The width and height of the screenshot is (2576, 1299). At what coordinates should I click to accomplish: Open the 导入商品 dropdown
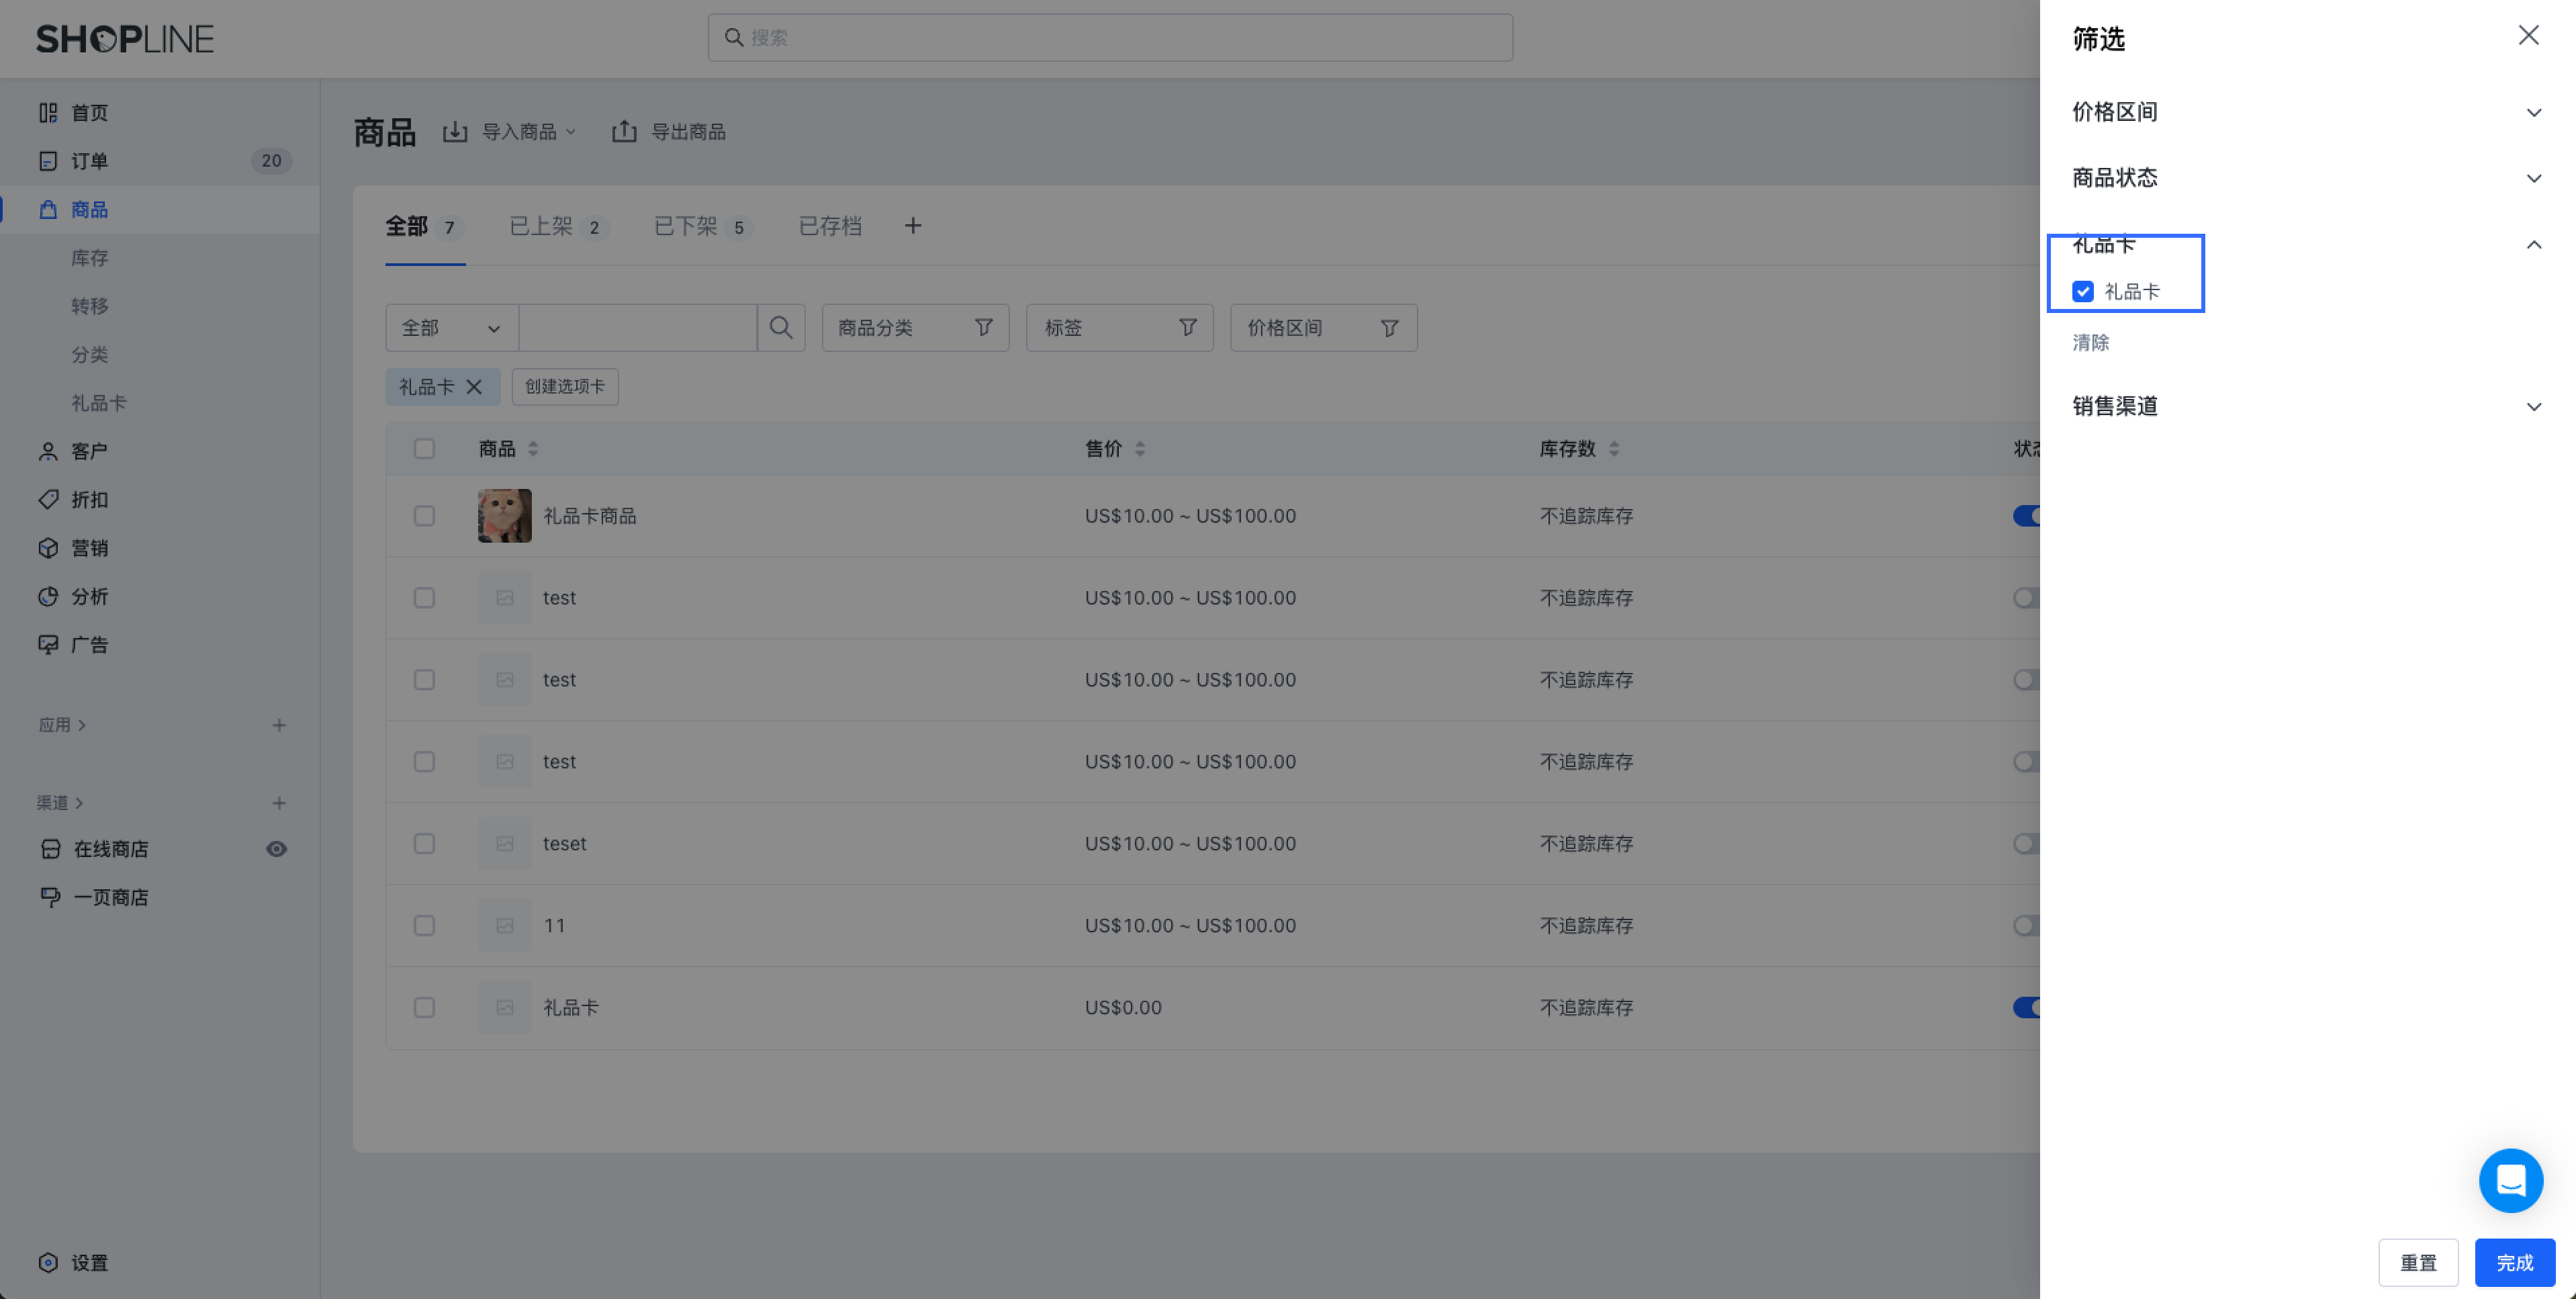[x=510, y=132]
